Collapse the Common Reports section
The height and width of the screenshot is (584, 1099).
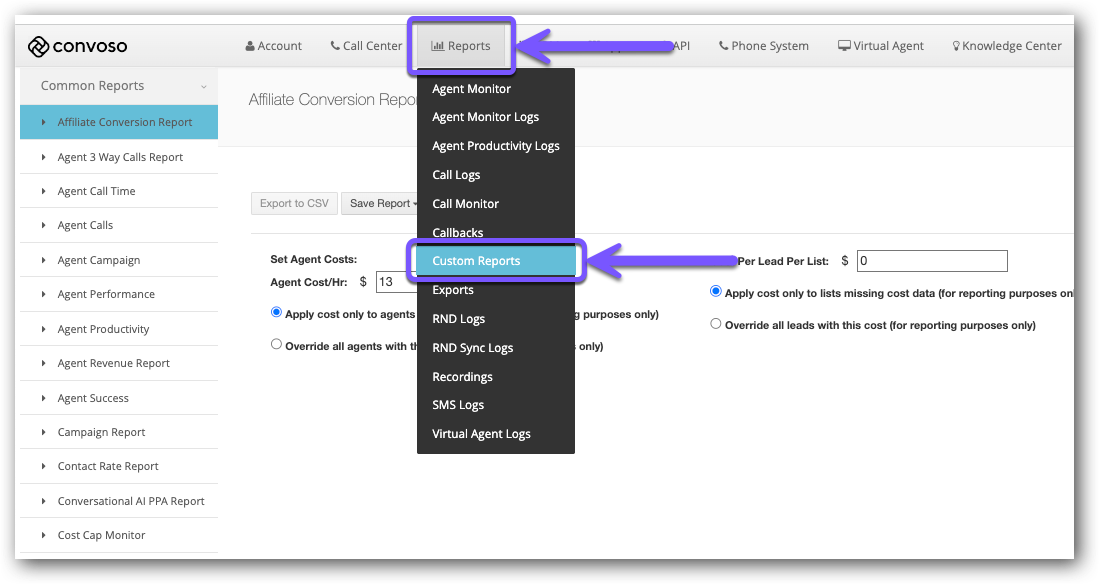pyautogui.click(x=204, y=86)
